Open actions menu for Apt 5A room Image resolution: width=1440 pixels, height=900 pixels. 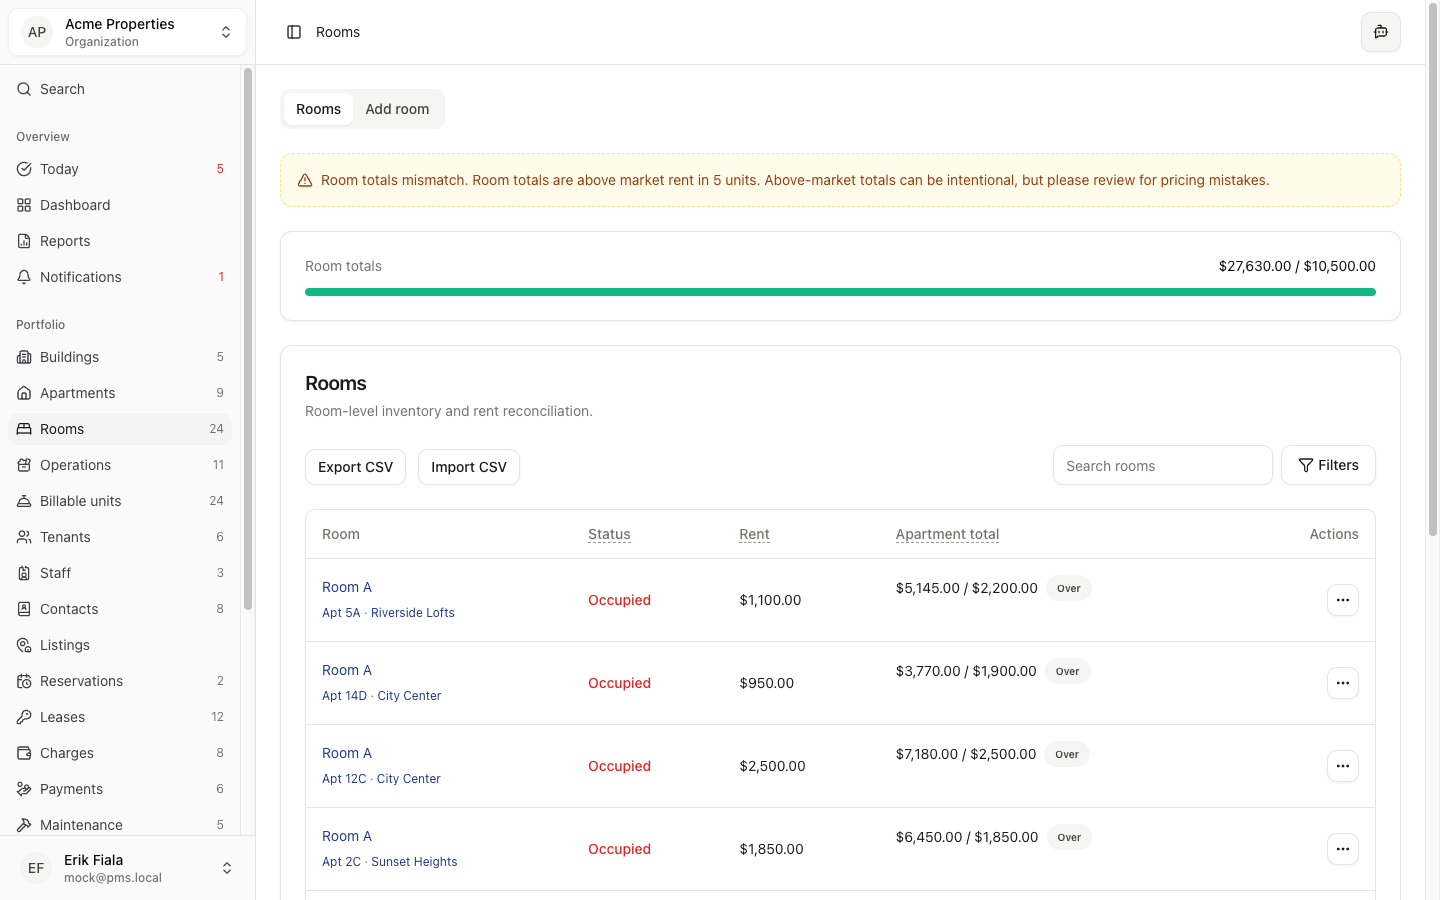tap(1342, 600)
